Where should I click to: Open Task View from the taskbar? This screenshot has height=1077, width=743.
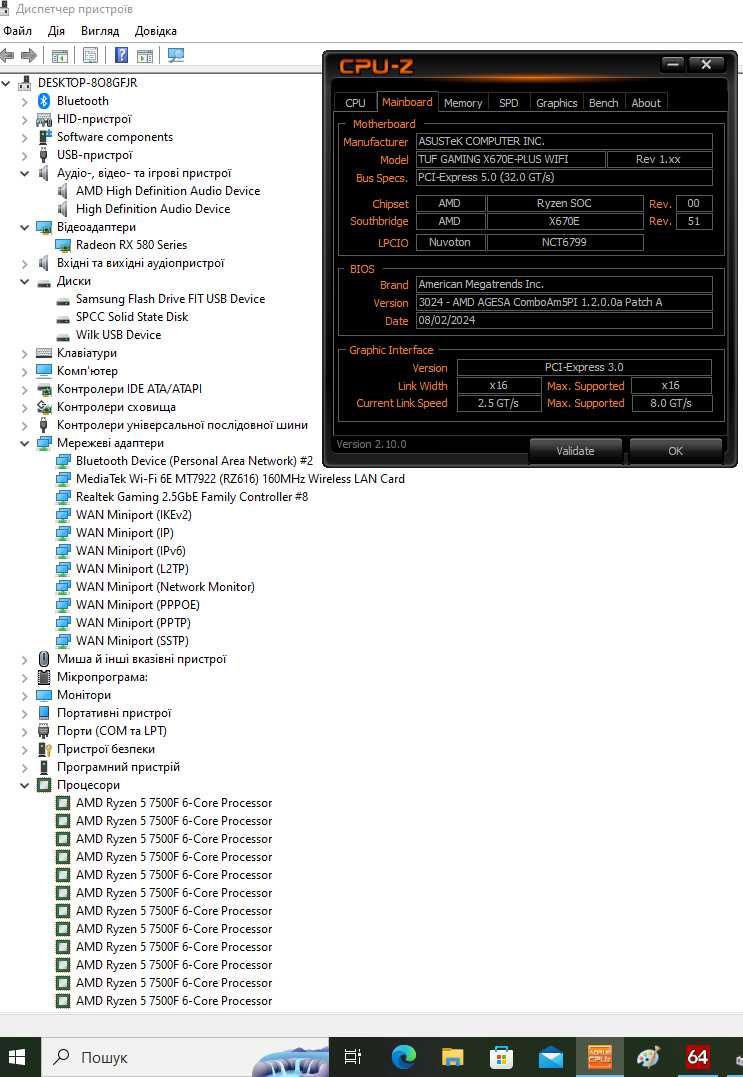[x=353, y=1057]
